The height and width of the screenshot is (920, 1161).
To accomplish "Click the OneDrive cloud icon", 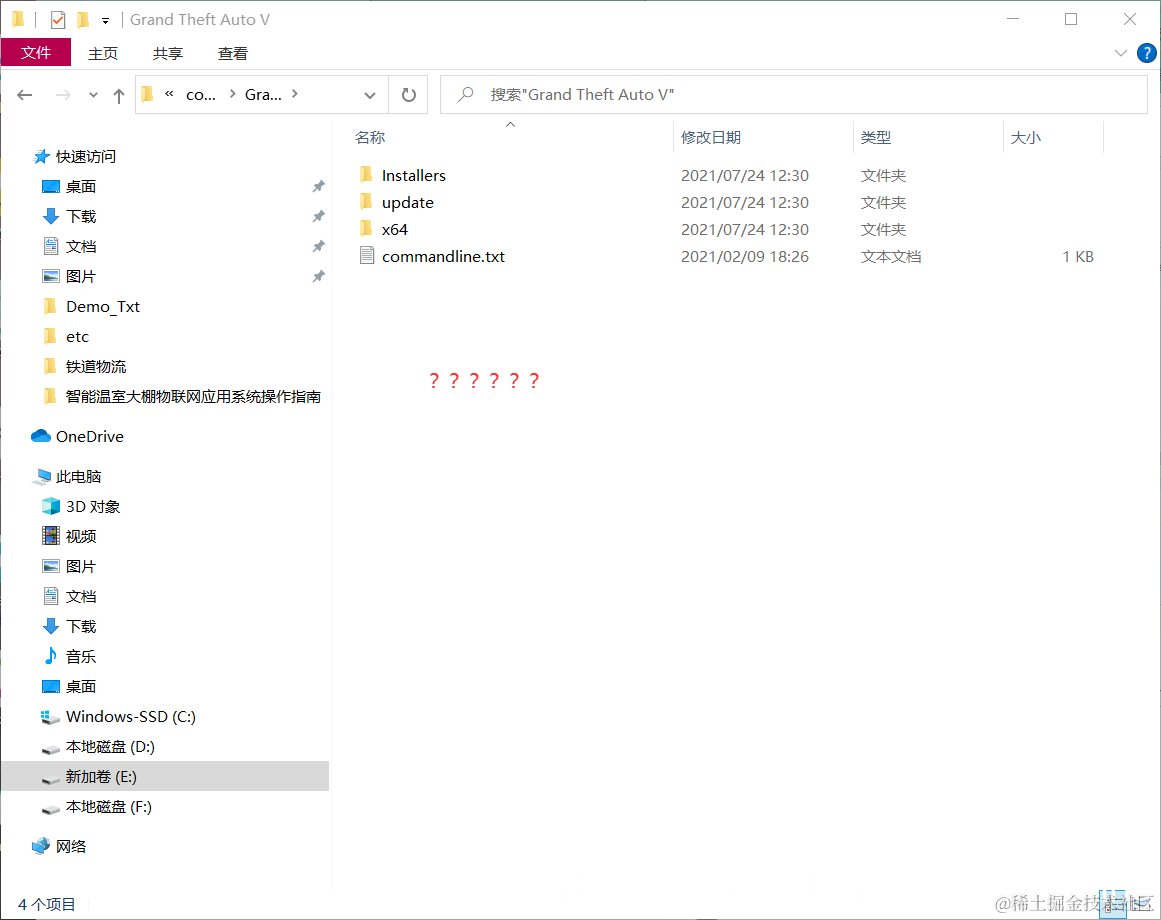I will [41, 436].
